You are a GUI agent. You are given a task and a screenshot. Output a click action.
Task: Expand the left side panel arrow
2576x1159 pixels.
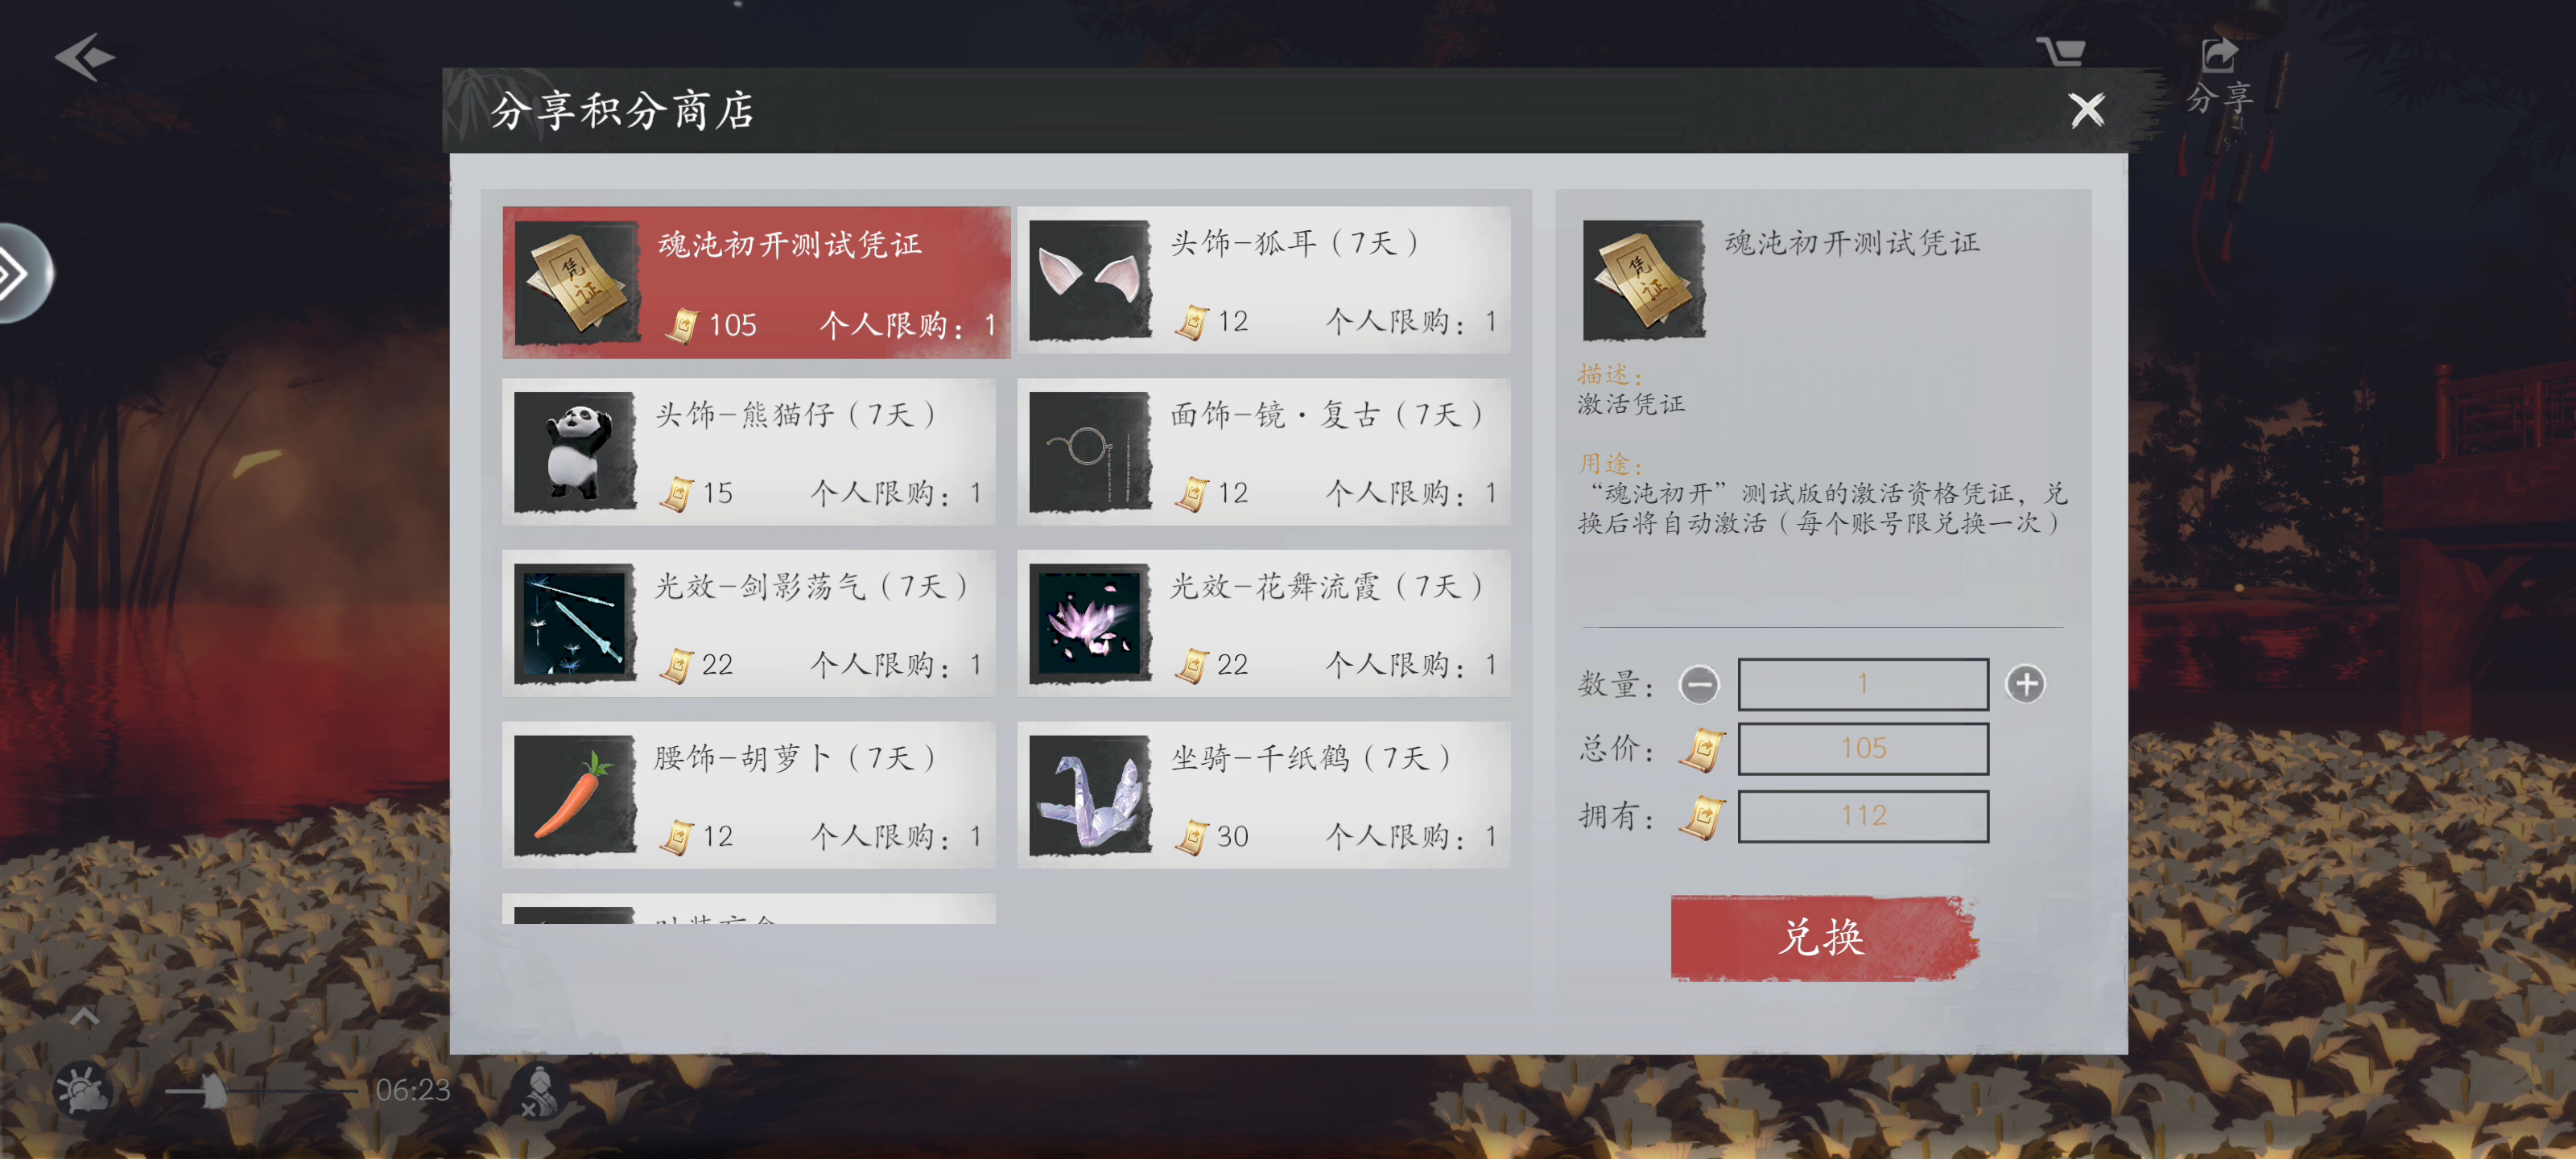click(22, 272)
